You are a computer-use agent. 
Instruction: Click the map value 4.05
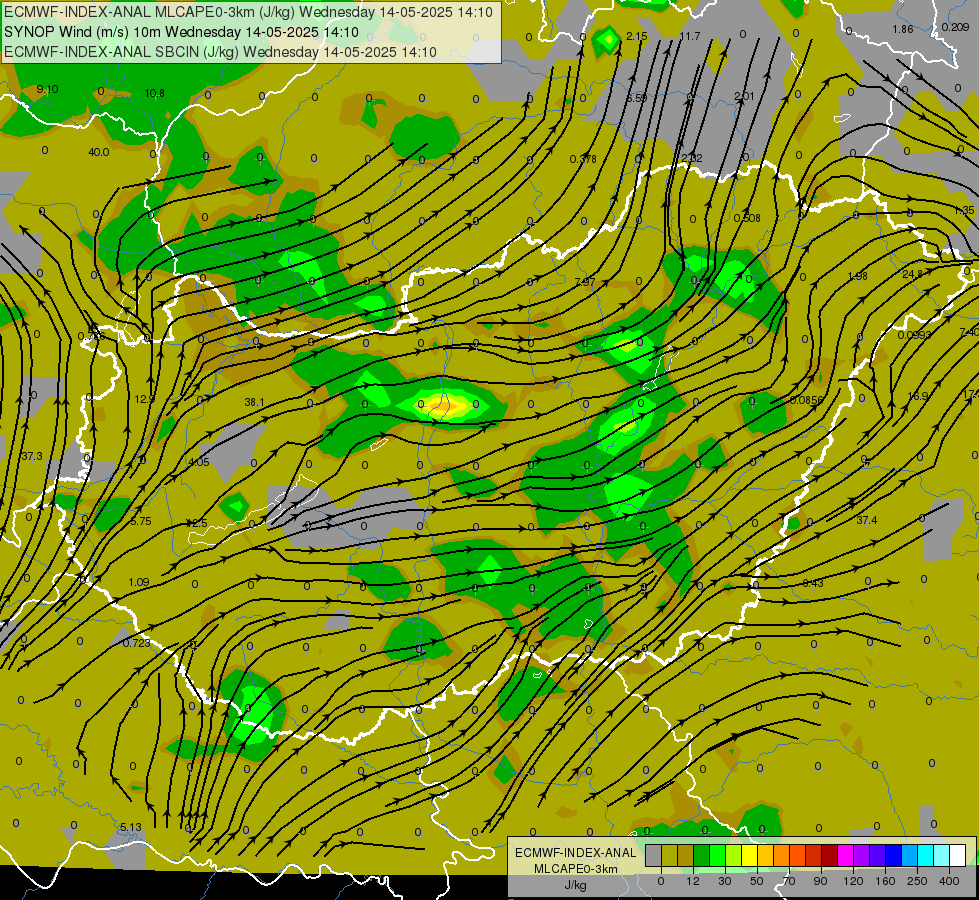[x=199, y=462]
